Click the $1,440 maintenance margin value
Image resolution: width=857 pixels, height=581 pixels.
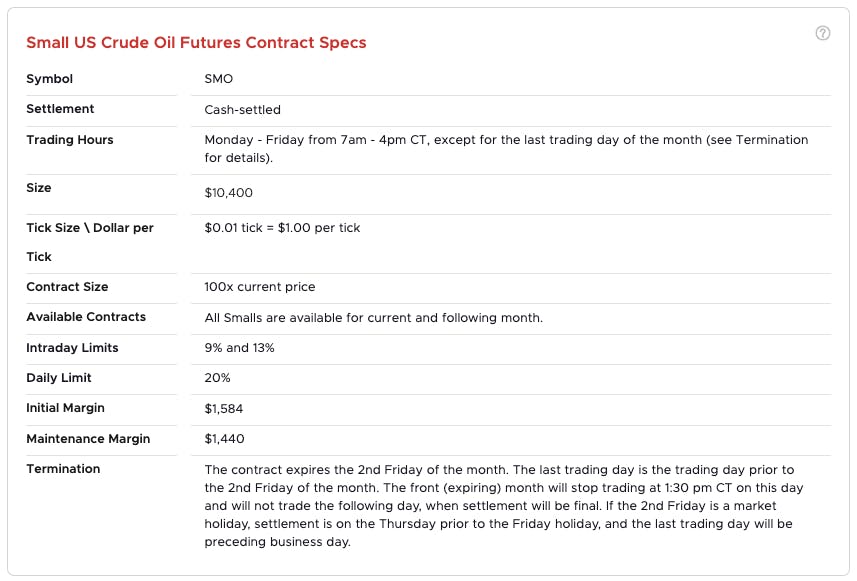pos(224,439)
